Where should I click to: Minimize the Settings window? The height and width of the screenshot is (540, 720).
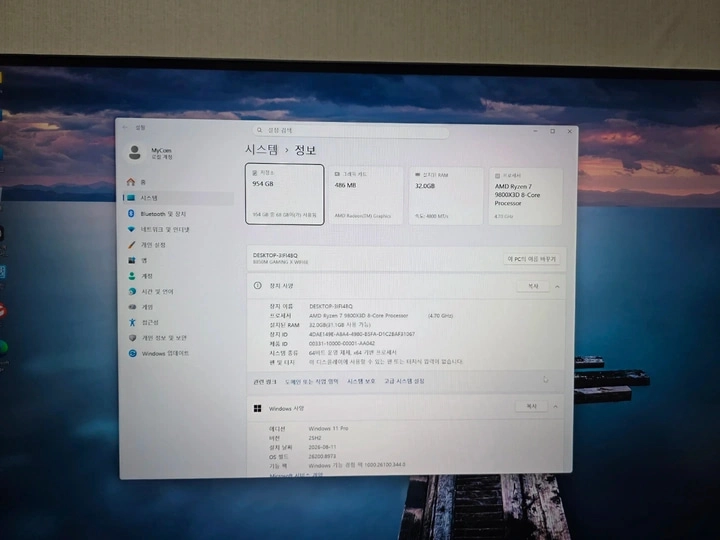tap(535, 131)
